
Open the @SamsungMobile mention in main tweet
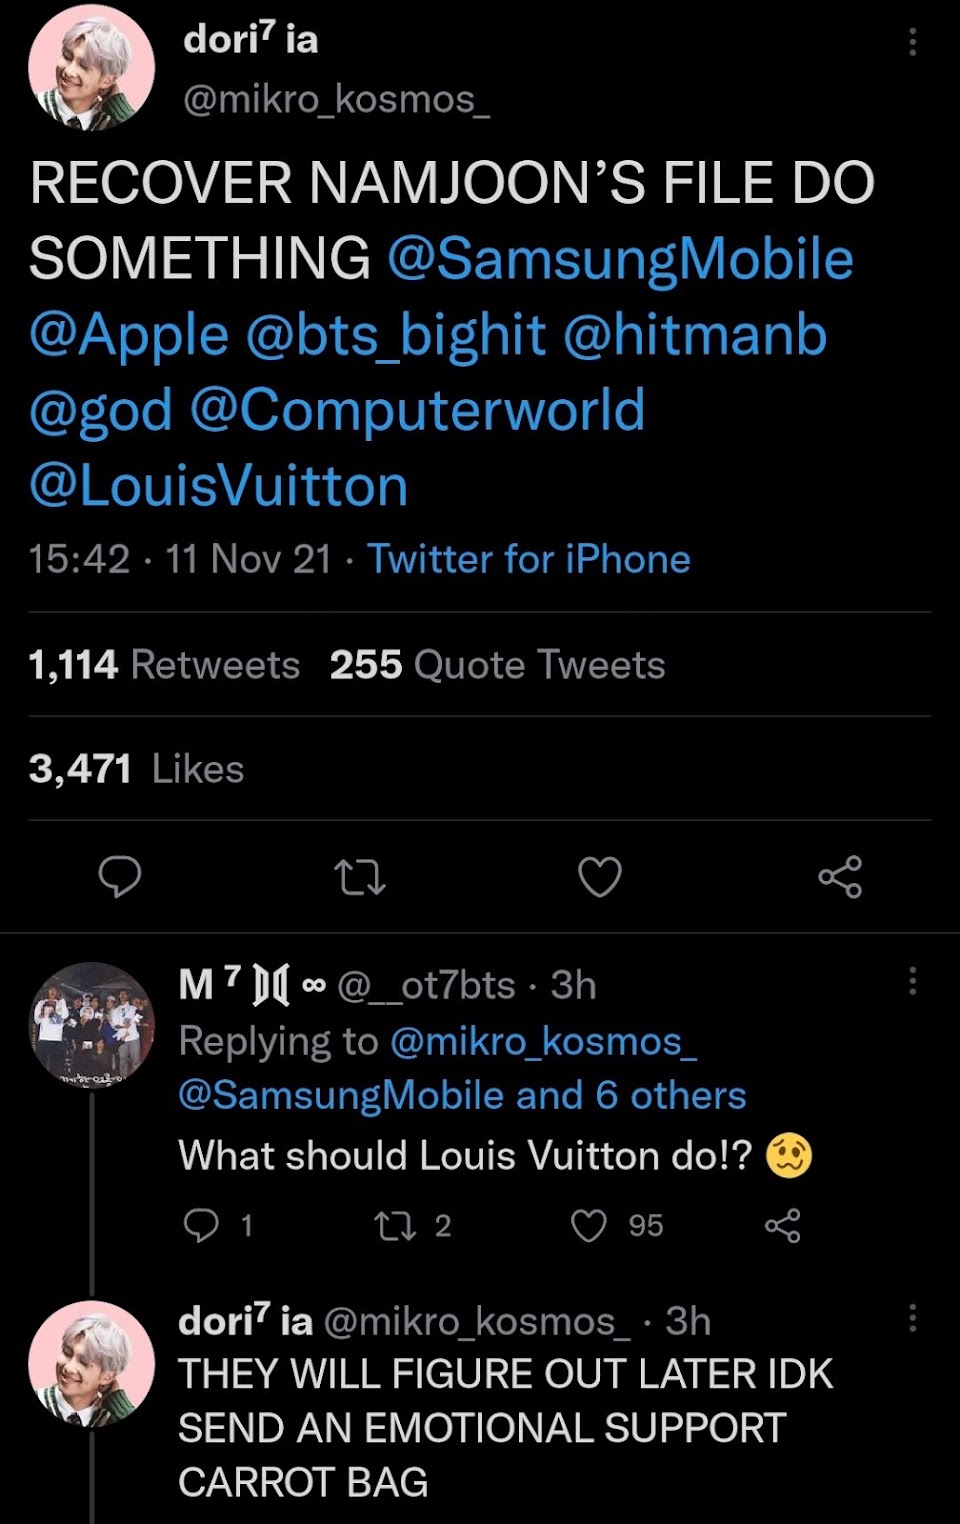click(620, 259)
